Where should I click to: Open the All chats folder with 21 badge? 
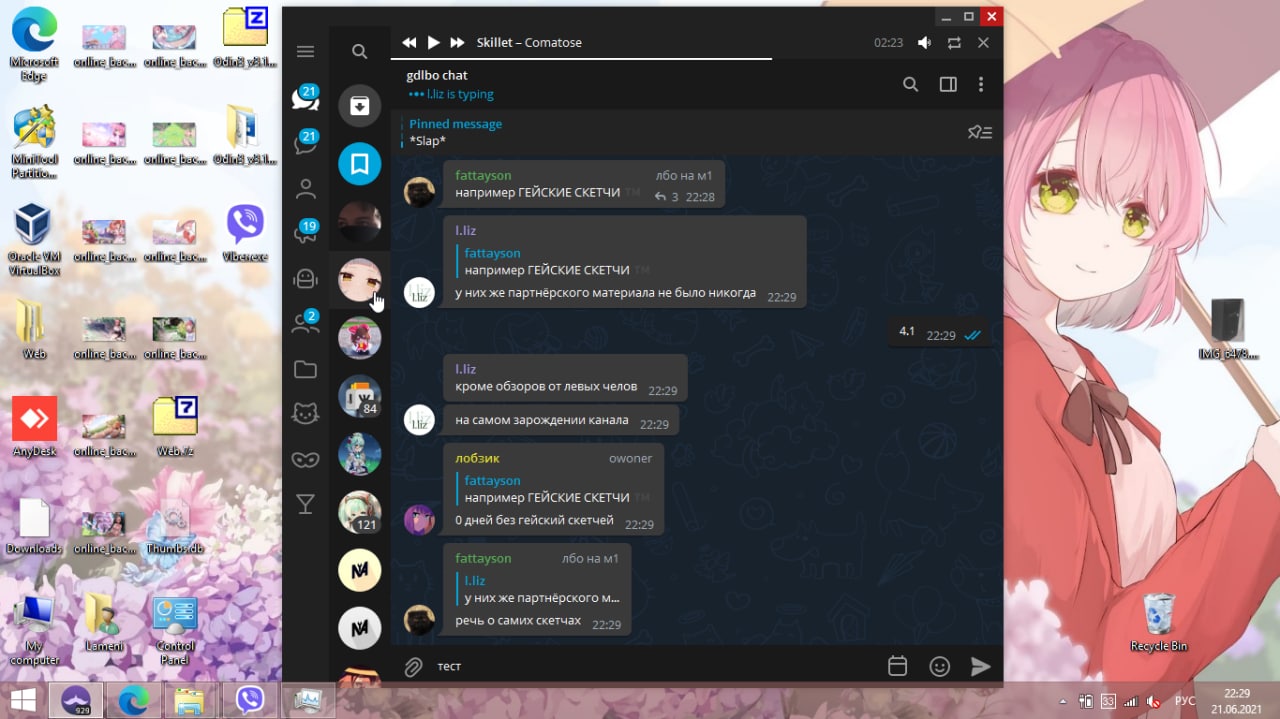pos(305,98)
